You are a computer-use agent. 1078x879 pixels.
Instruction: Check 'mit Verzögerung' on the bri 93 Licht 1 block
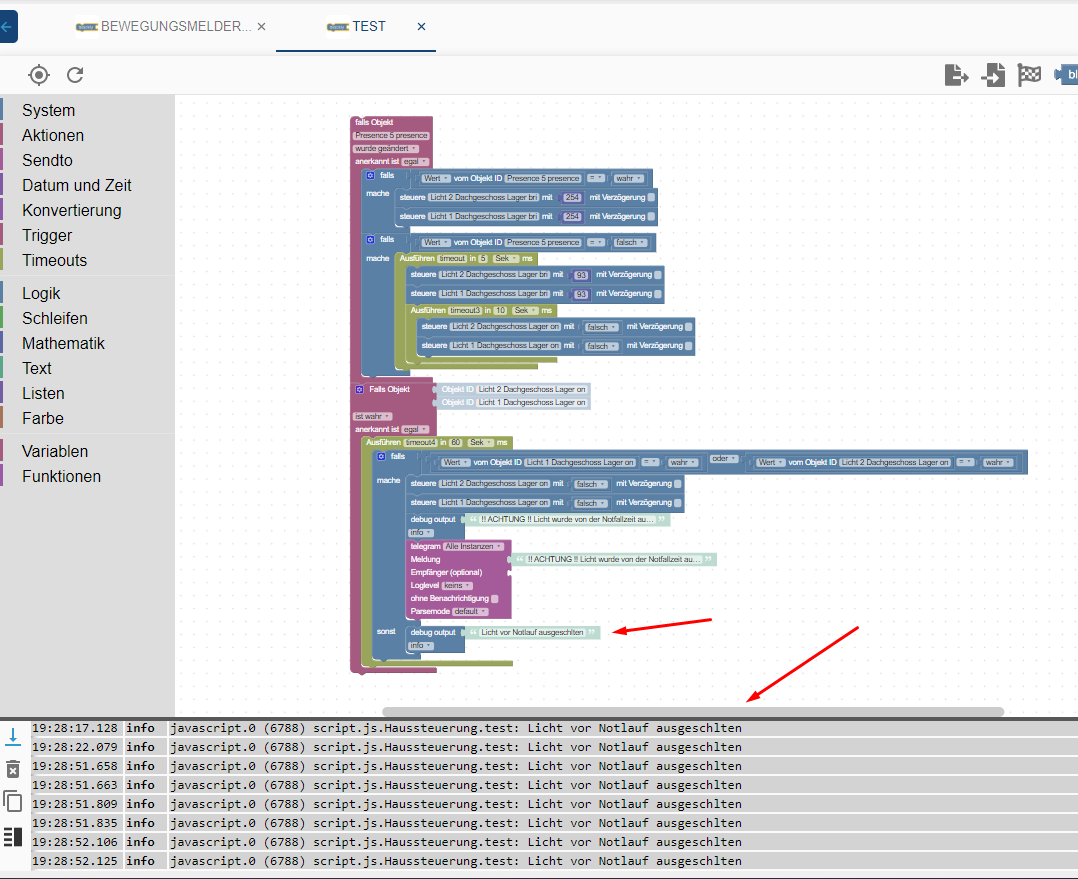(x=657, y=294)
